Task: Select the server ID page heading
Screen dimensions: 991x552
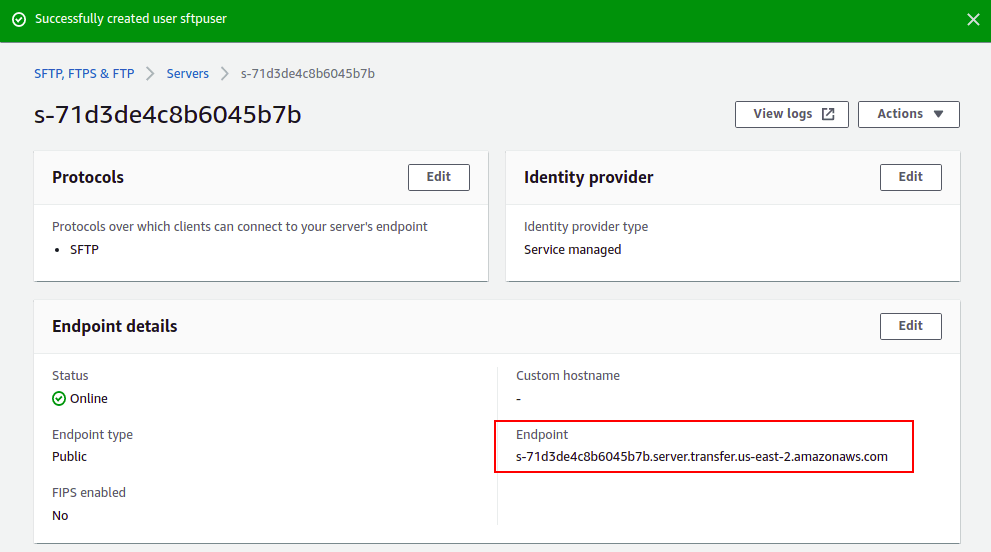Action: pyautogui.click(x=167, y=115)
